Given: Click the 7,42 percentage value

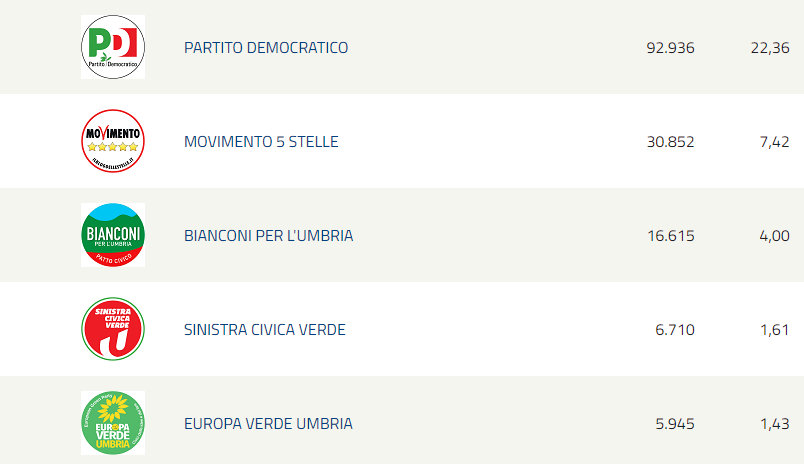Looking at the screenshot, I should coord(774,142).
